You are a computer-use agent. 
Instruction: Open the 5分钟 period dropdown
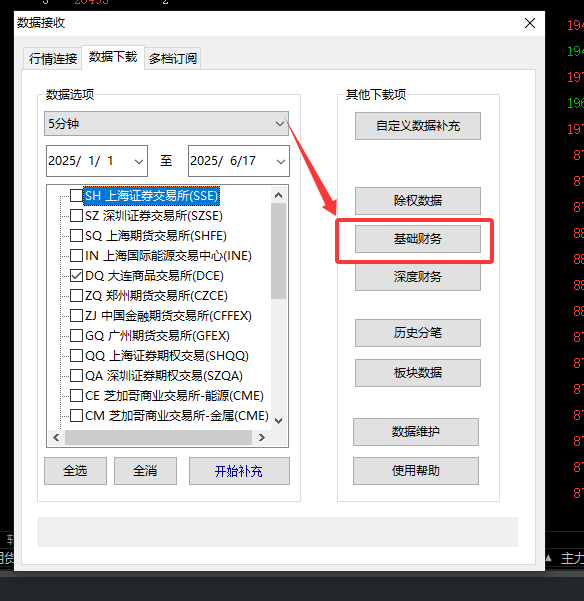pos(166,123)
